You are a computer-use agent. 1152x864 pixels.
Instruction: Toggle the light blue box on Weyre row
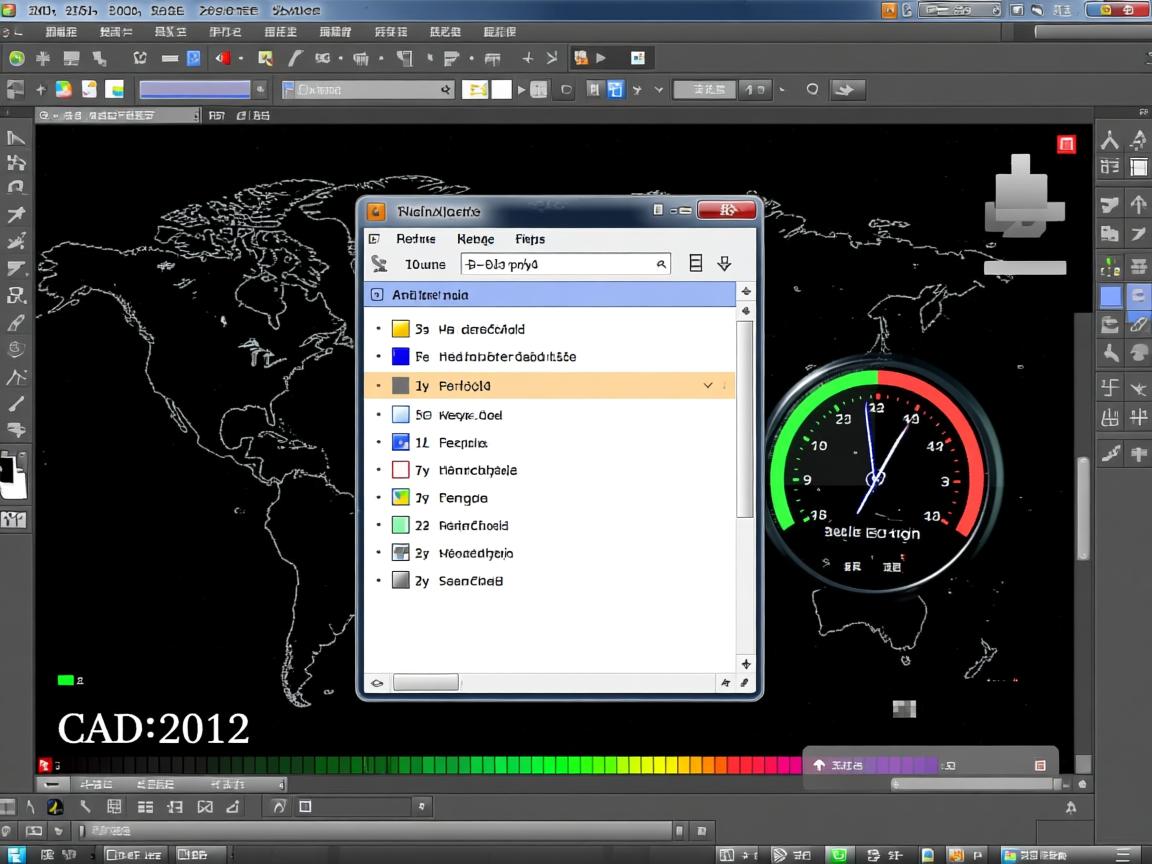pyautogui.click(x=400, y=415)
